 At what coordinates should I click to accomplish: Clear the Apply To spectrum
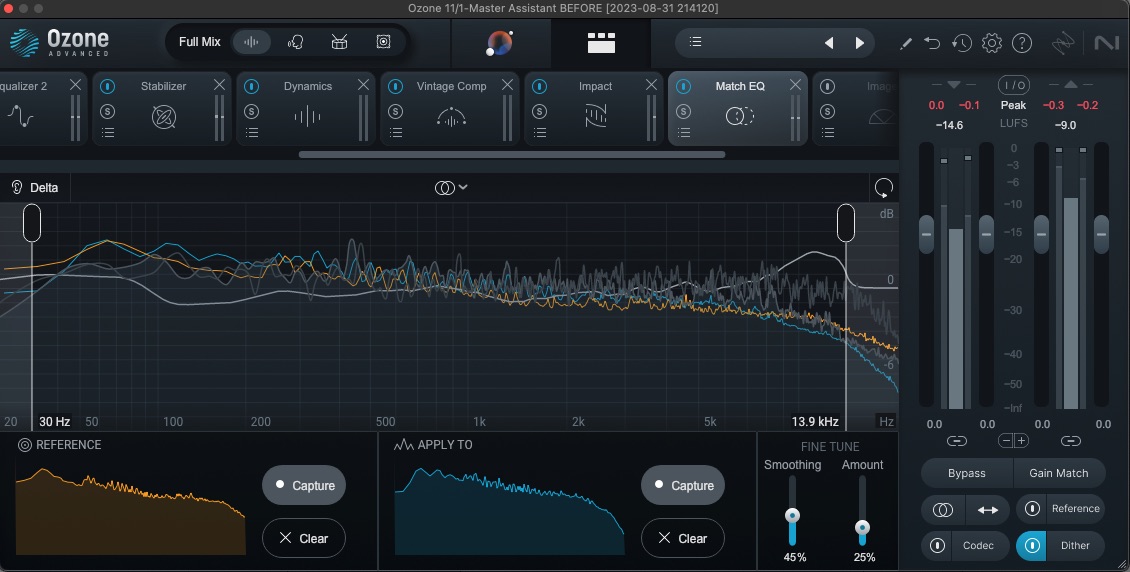click(682, 538)
